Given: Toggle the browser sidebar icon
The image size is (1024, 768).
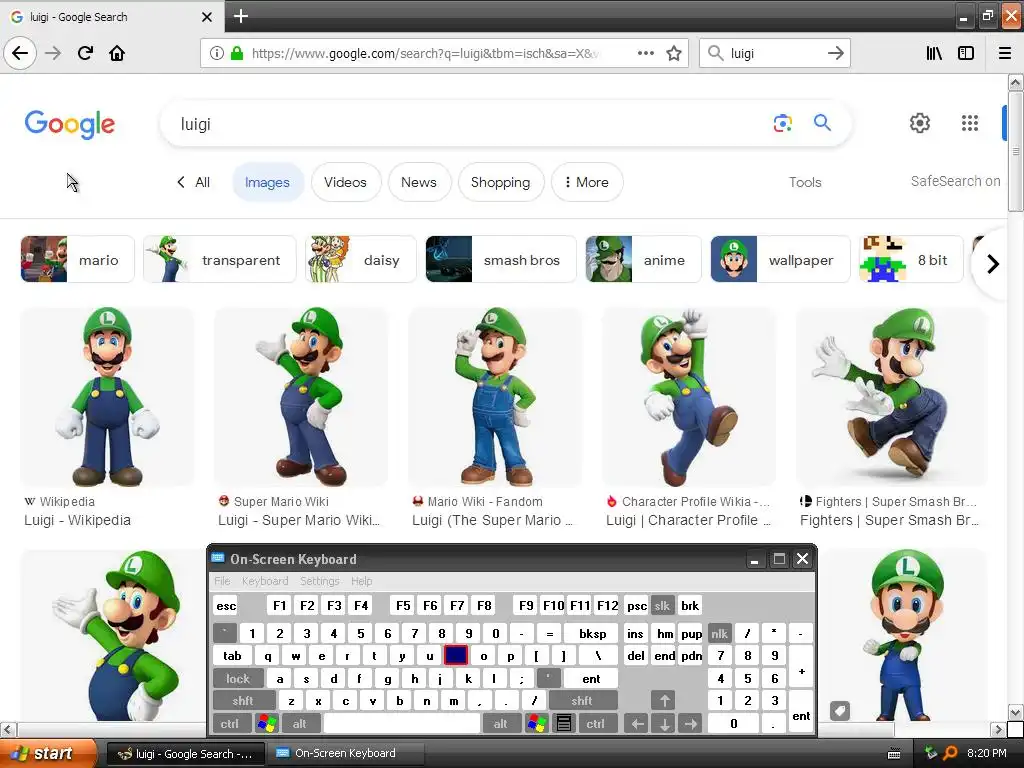Looking at the screenshot, I should [x=966, y=53].
